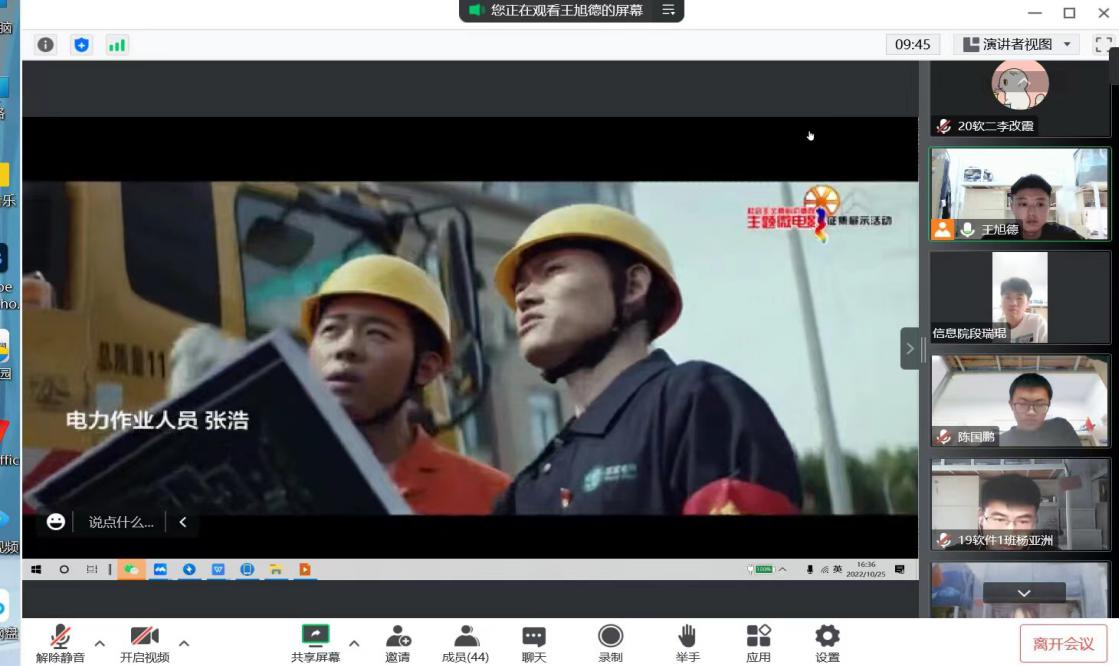Open the 应用 apps icon

pos(758,642)
